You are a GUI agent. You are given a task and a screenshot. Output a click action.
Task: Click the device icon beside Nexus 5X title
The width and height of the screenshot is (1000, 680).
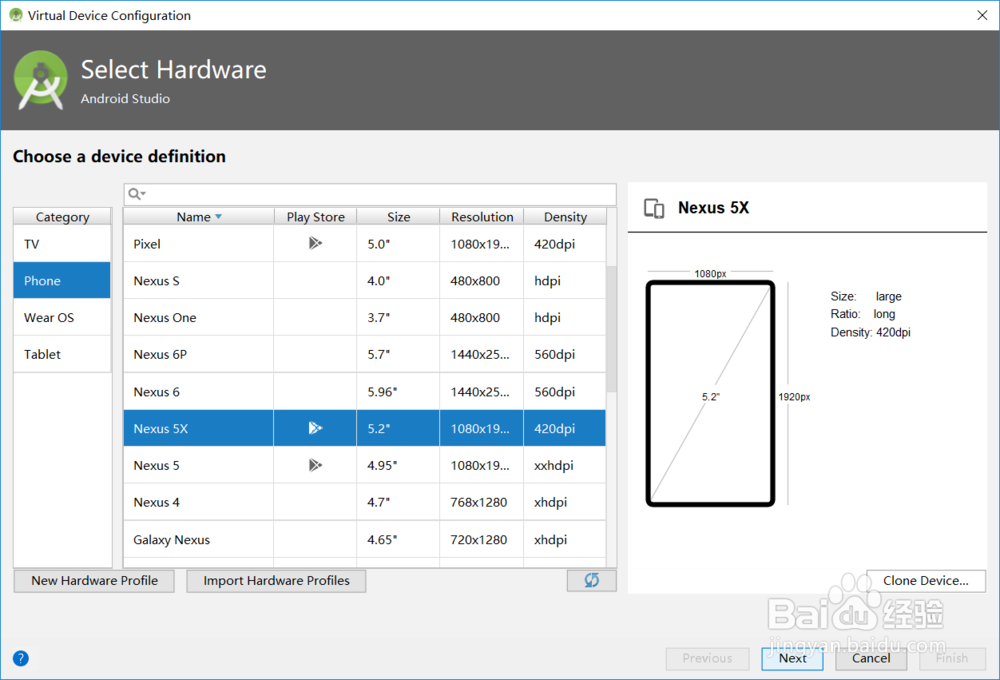coord(654,208)
